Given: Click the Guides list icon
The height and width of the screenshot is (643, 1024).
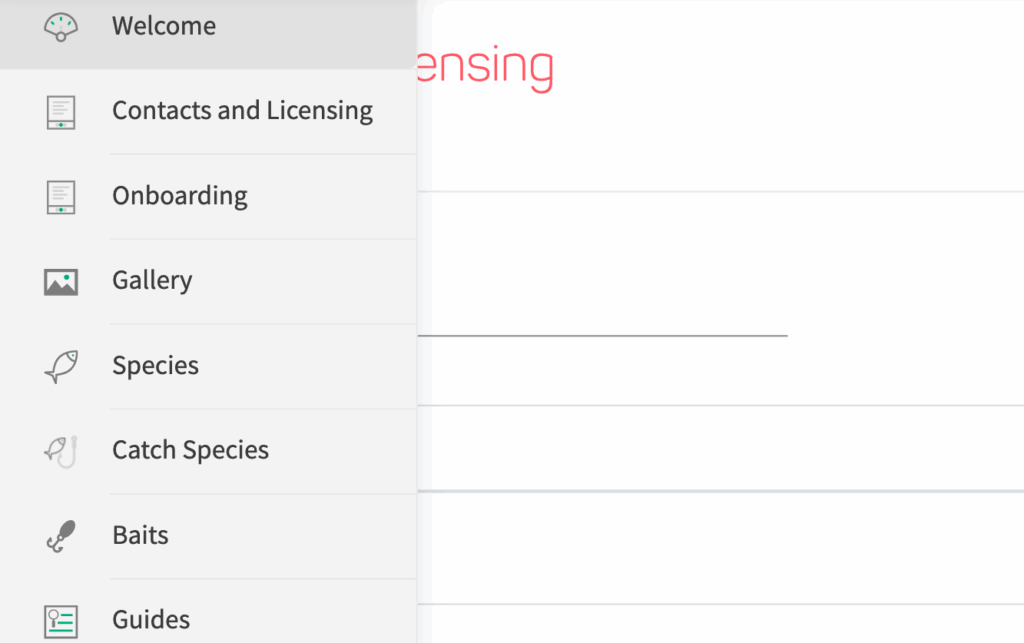Looking at the screenshot, I should pyautogui.click(x=61, y=621).
